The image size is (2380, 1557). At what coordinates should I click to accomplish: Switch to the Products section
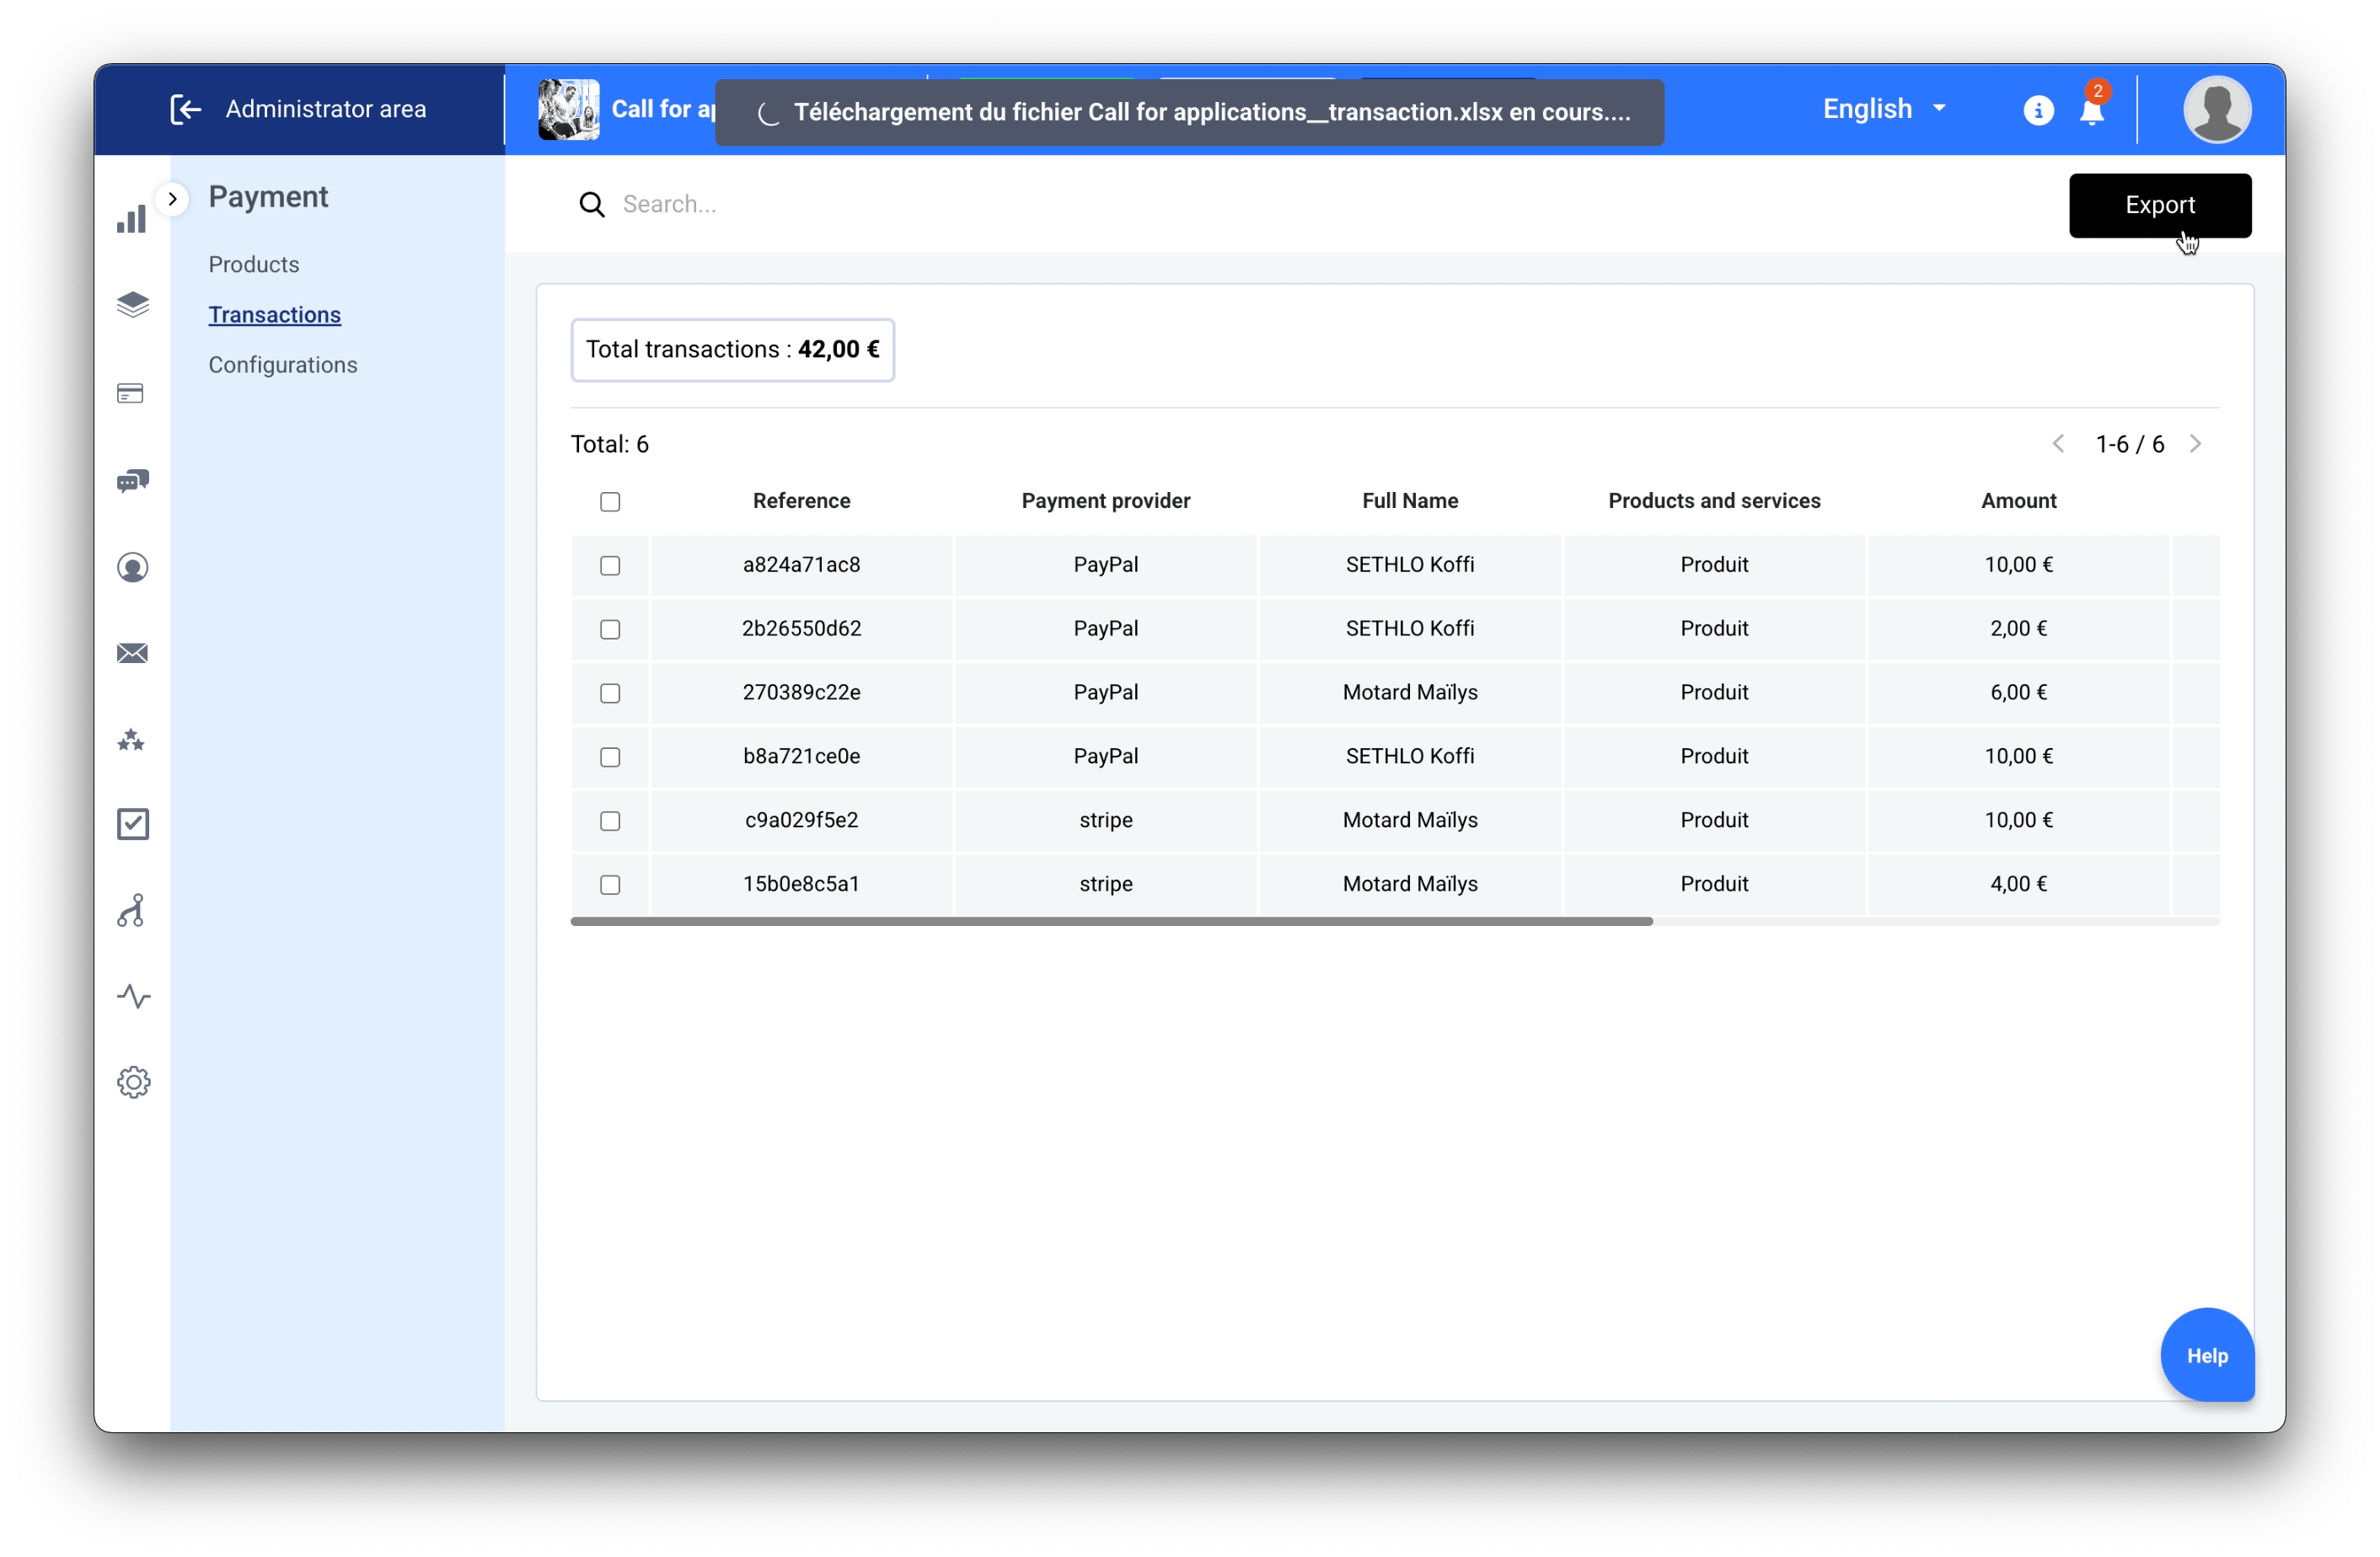click(254, 264)
